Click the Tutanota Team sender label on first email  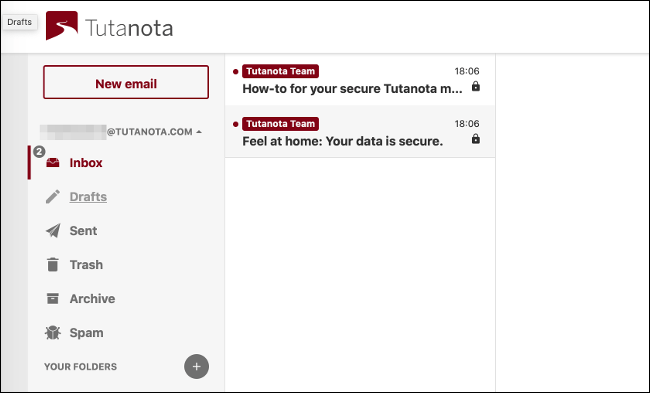pyautogui.click(x=280, y=71)
